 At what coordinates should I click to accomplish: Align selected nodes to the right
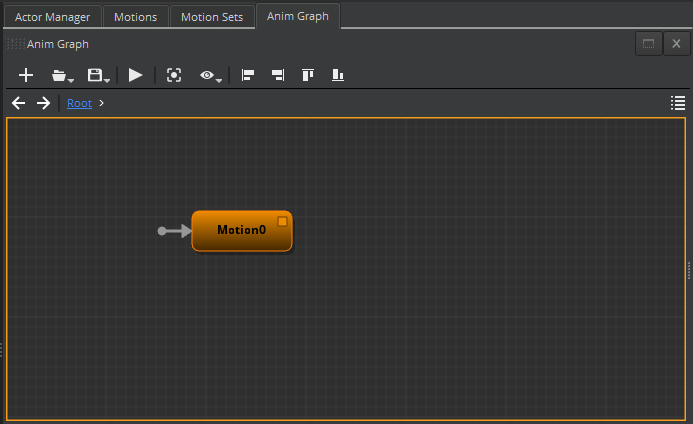pyautogui.click(x=278, y=75)
